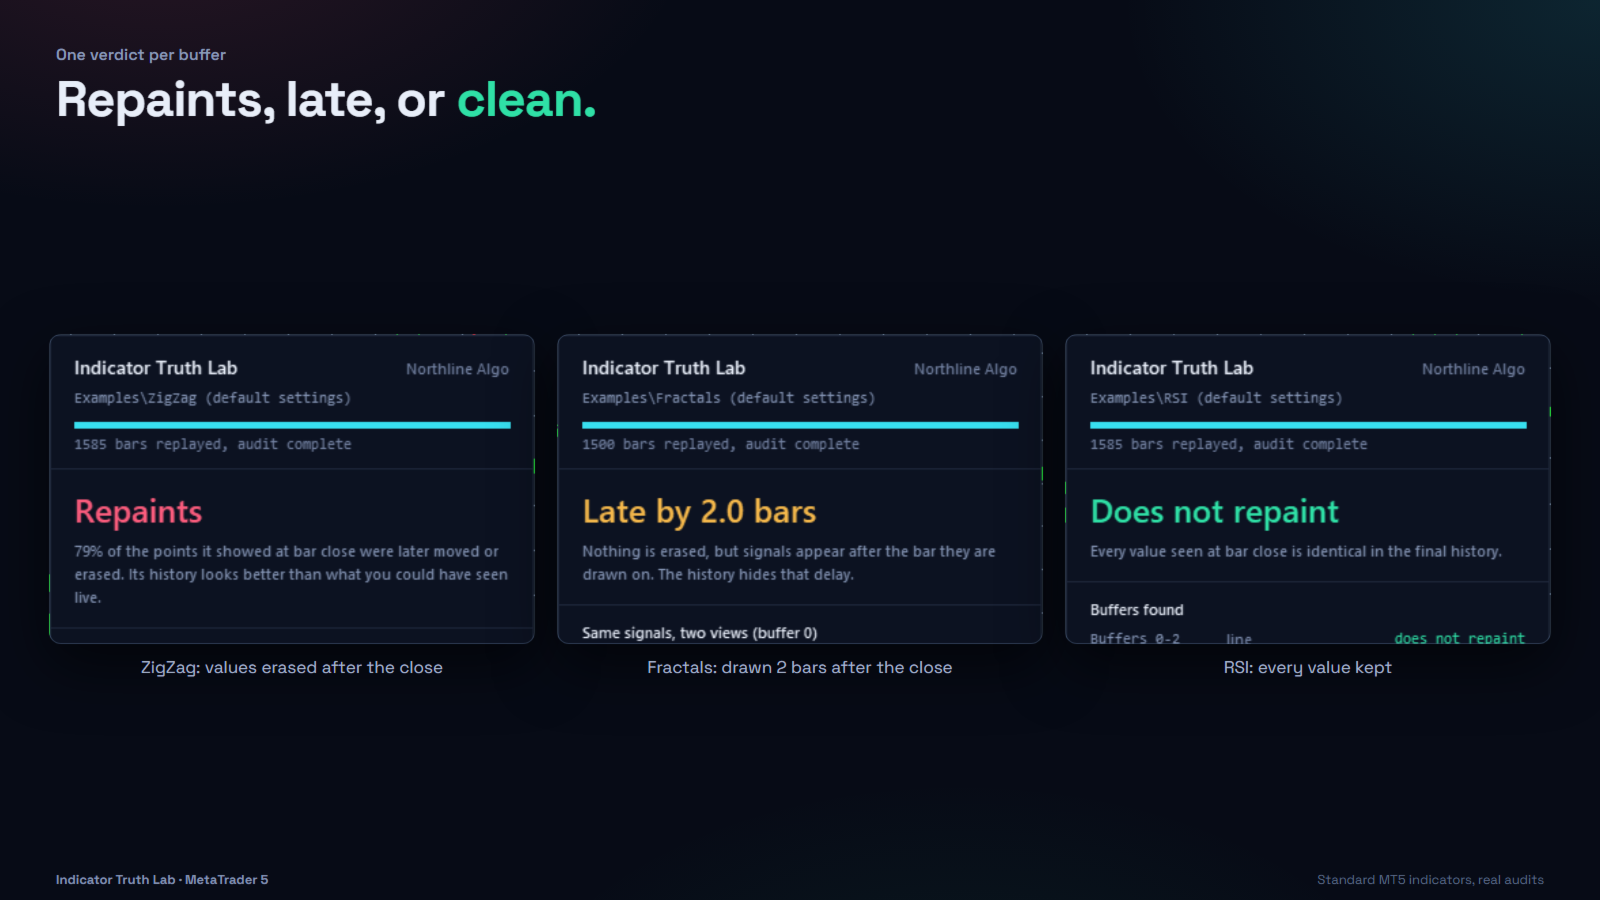
Task: Click the 'Indicator Truth Lab · MetaTrader 5' footer
Action: (x=162, y=880)
